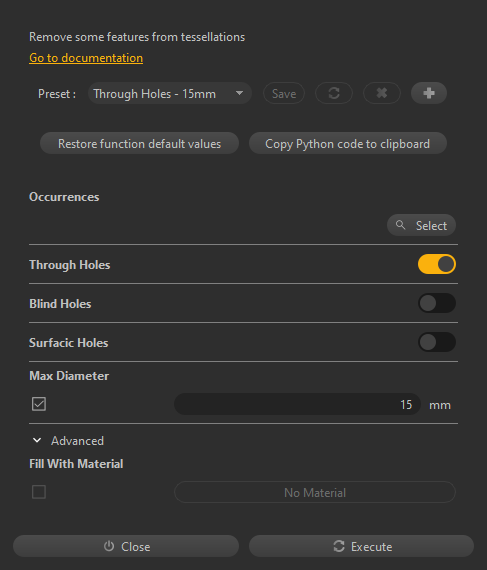The image size is (487, 570).
Task: Collapse the Advanced section chevron
Action: pos(37,441)
